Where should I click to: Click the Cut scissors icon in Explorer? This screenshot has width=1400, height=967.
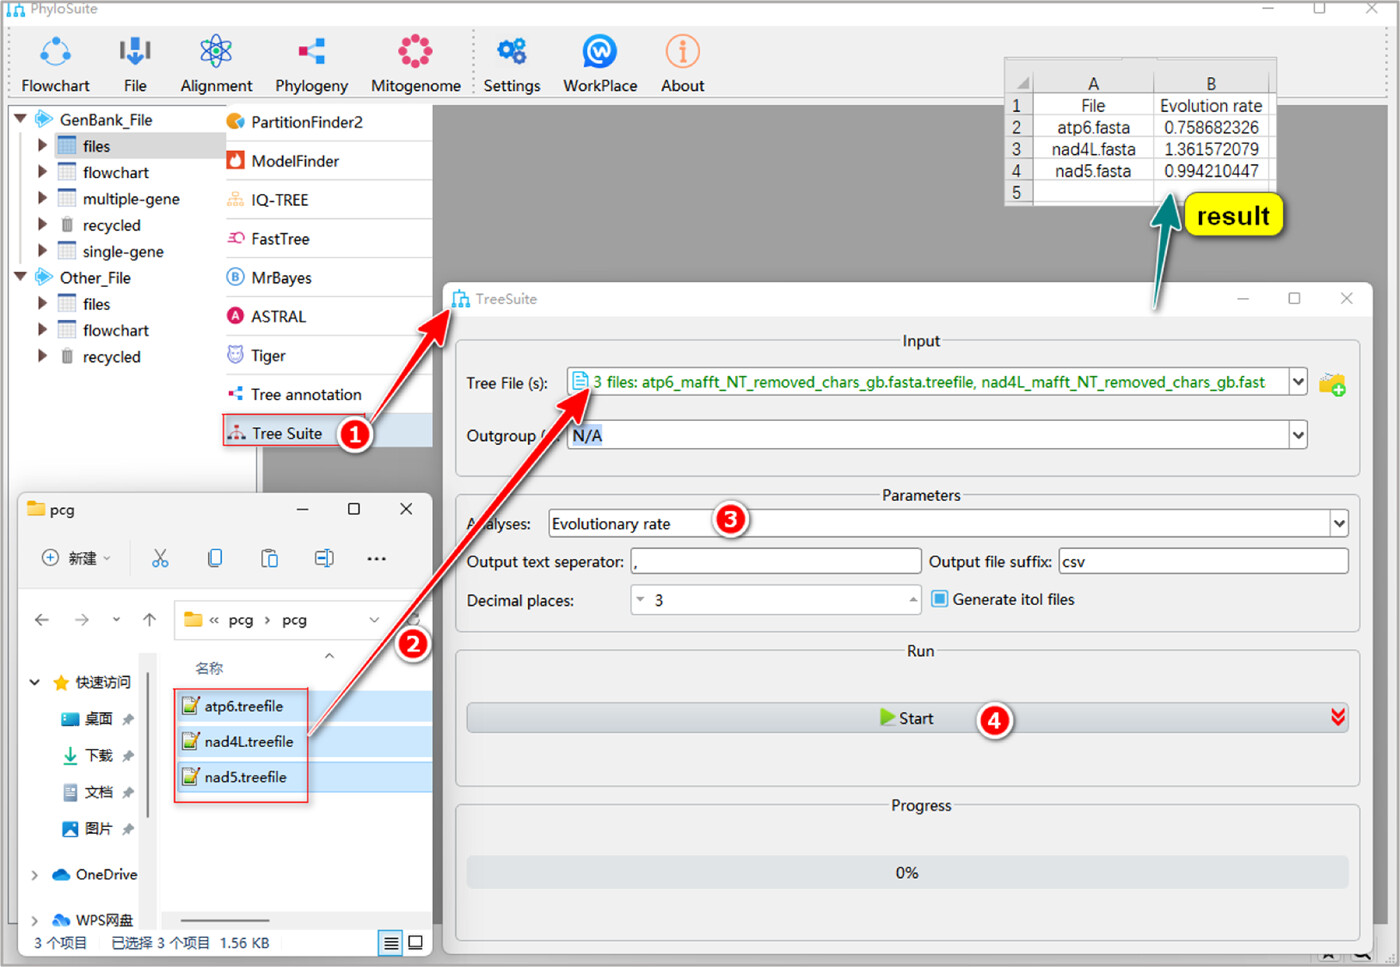160,558
